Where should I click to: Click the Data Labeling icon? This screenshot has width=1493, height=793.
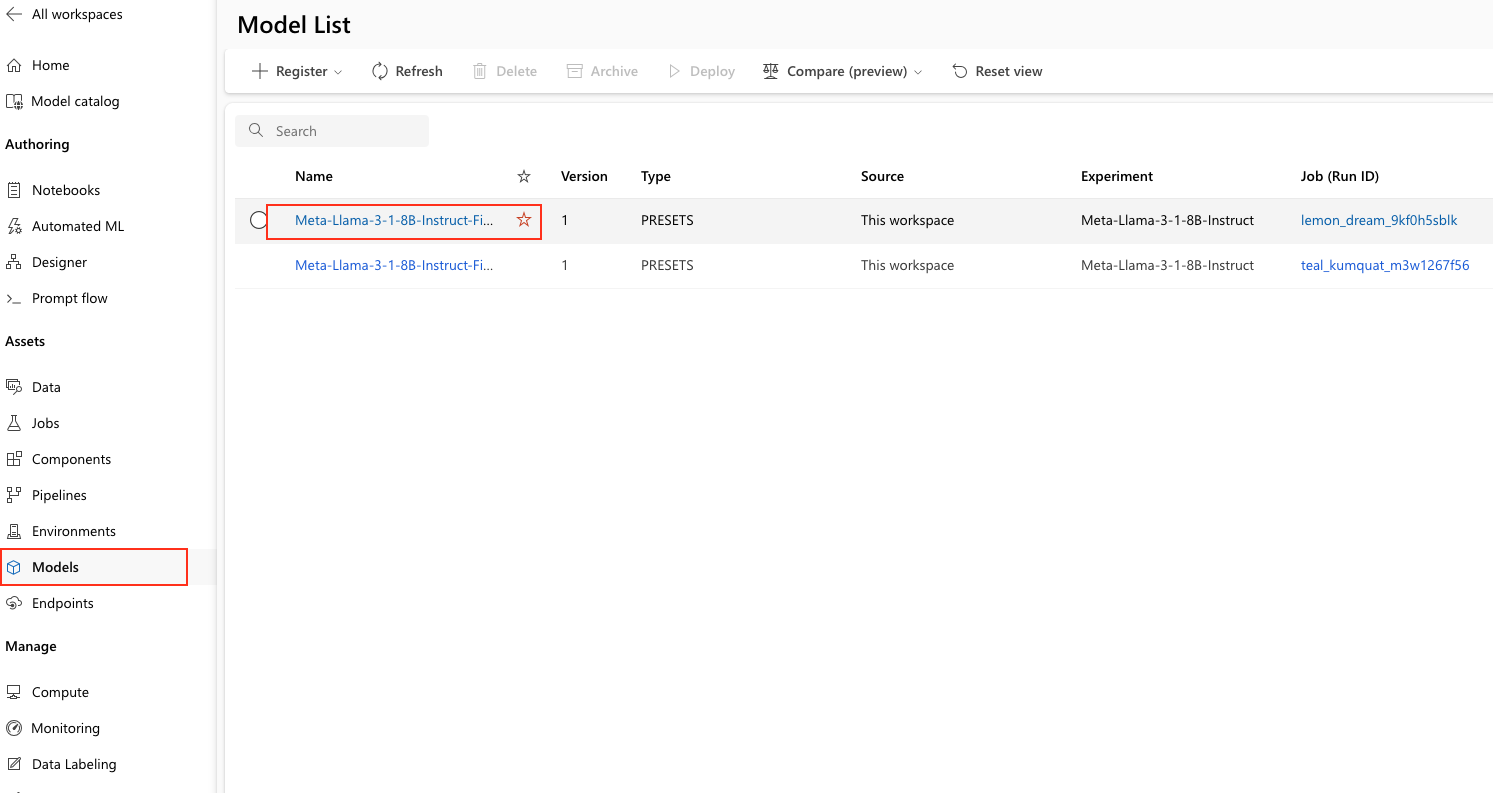14,764
